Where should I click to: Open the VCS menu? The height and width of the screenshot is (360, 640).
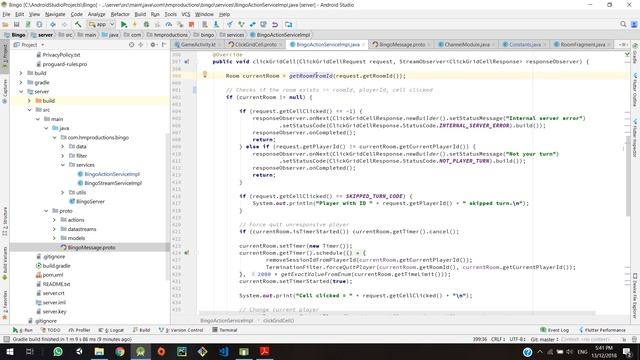tap(186, 14)
